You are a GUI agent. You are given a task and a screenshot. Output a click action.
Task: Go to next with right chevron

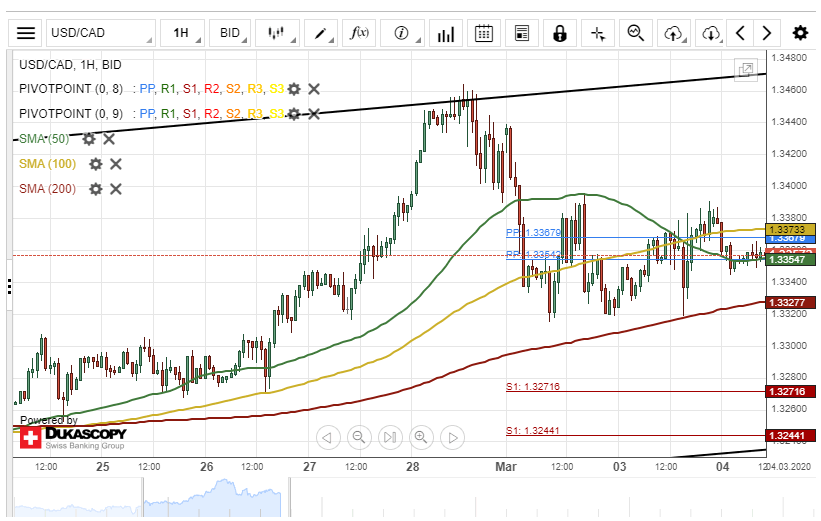click(x=767, y=34)
